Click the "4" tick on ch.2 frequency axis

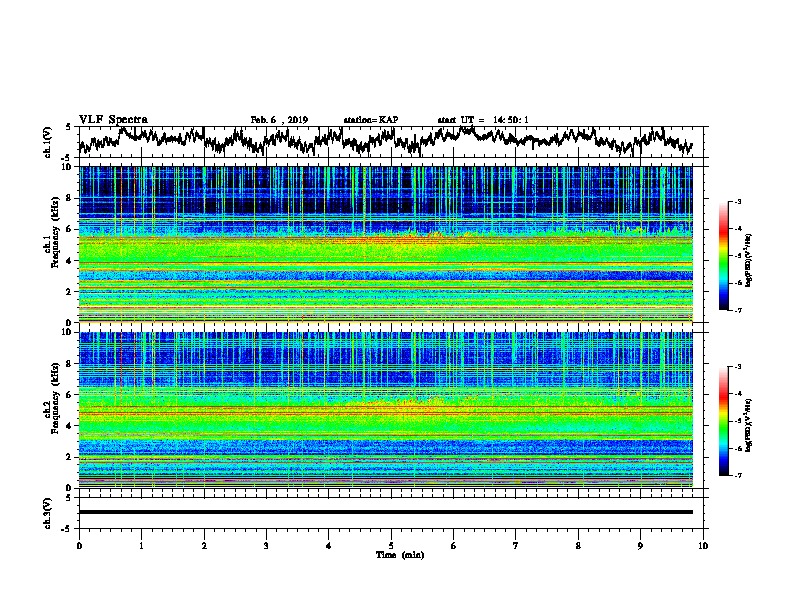coord(70,426)
